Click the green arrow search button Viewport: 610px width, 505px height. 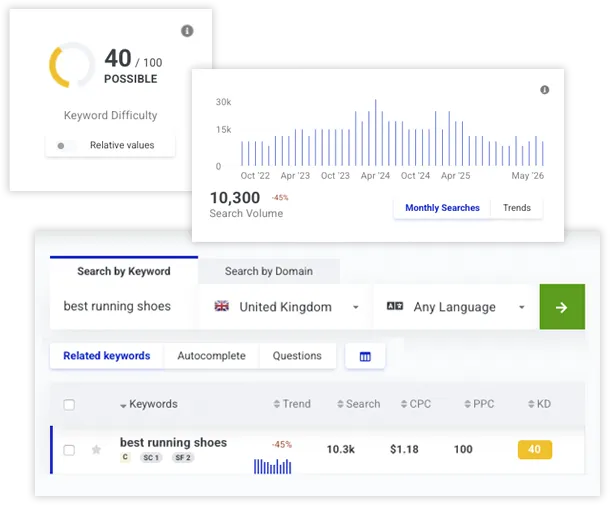pos(562,307)
